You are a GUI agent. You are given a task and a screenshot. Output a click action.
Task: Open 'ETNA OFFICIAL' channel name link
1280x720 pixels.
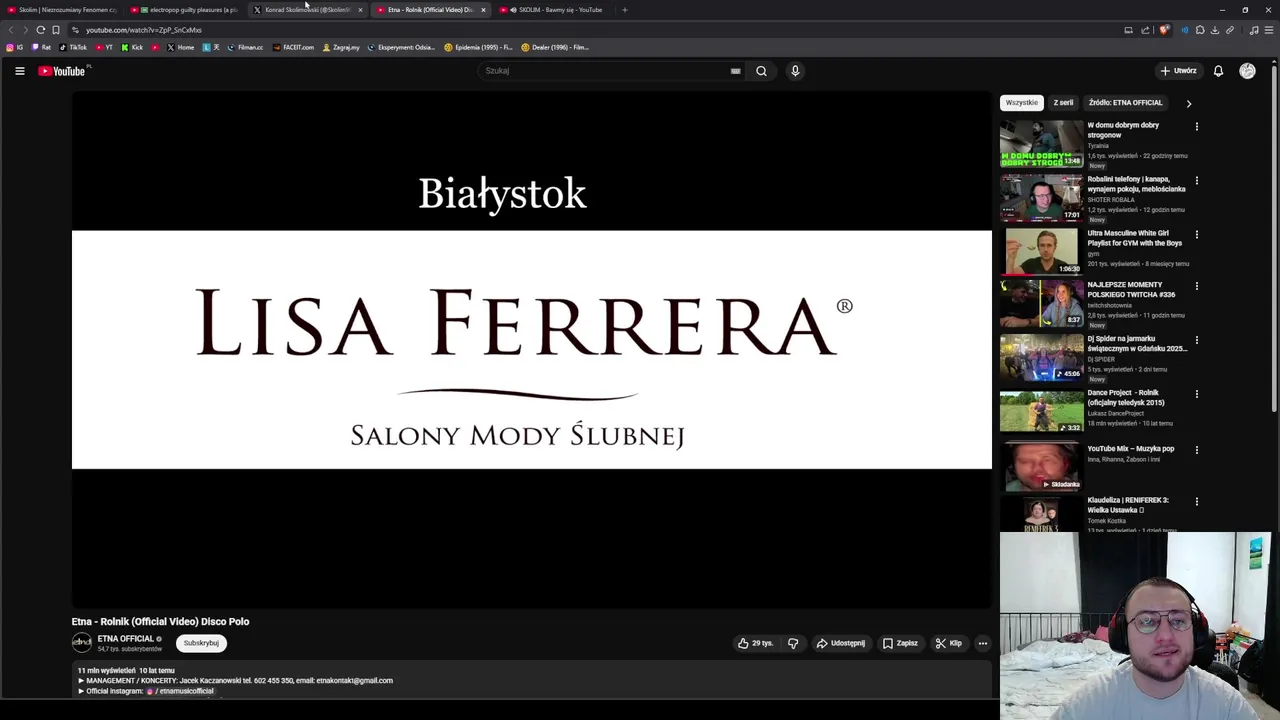tap(125, 639)
